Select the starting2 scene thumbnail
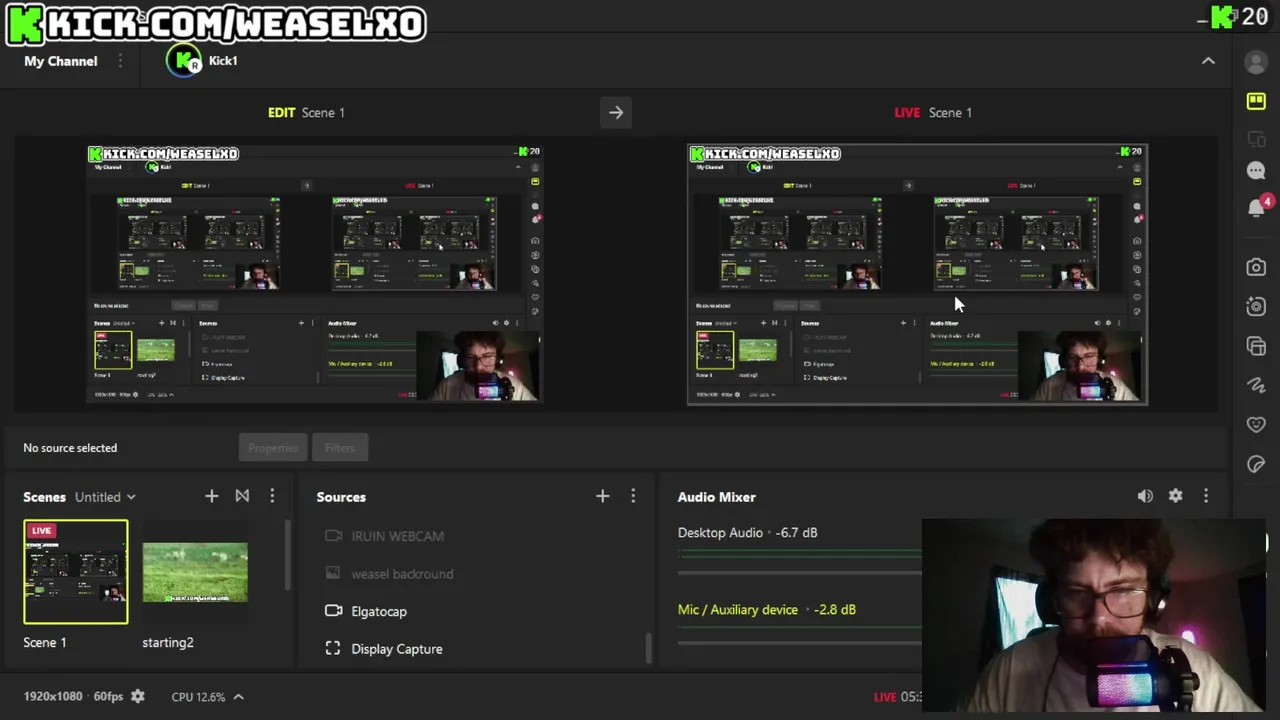This screenshot has width=1280, height=720. pyautogui.click(x=195, y=572)
